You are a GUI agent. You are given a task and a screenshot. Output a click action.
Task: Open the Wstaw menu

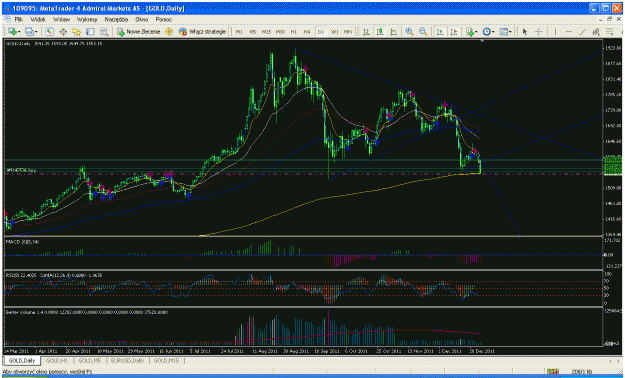61,19
